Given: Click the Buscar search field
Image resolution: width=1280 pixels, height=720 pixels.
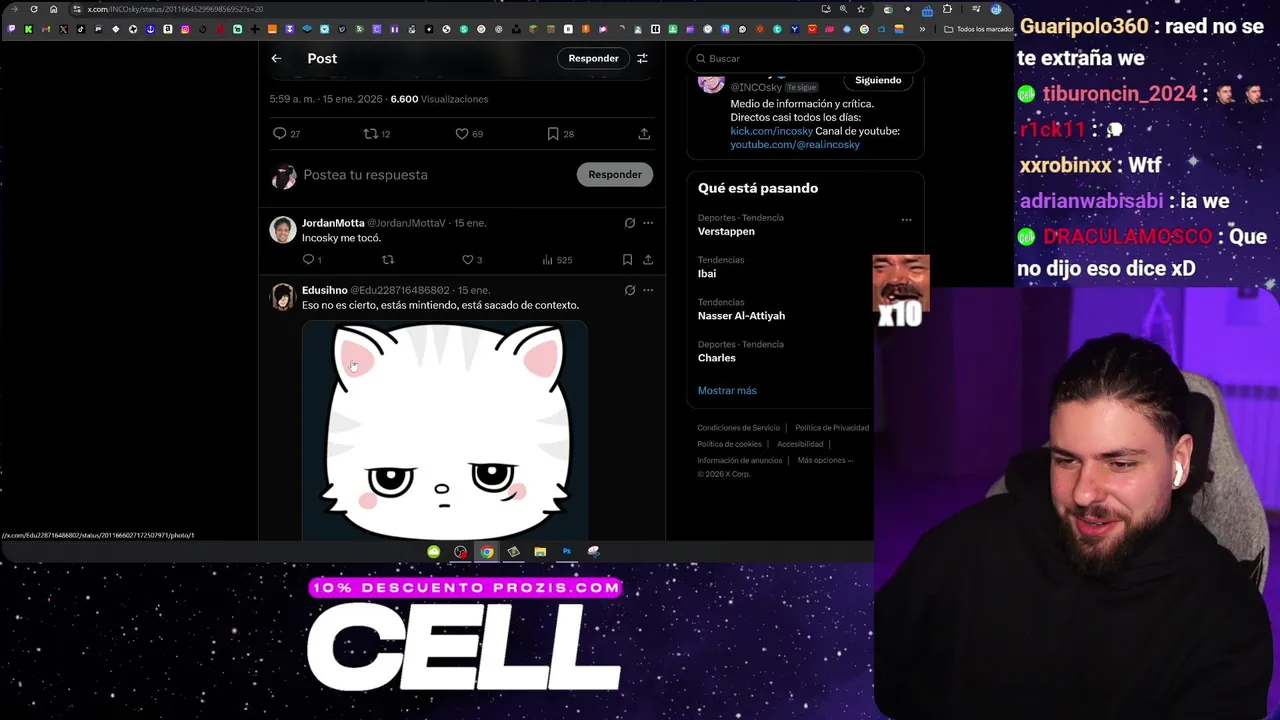Looking at the screenshot, I should pos(805,58).
